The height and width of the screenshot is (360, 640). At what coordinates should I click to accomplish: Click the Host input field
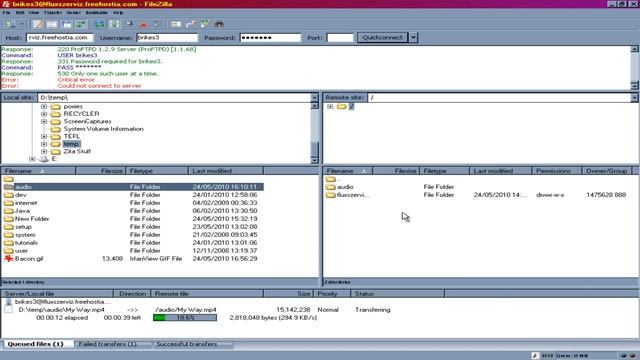tap(60, 38)
